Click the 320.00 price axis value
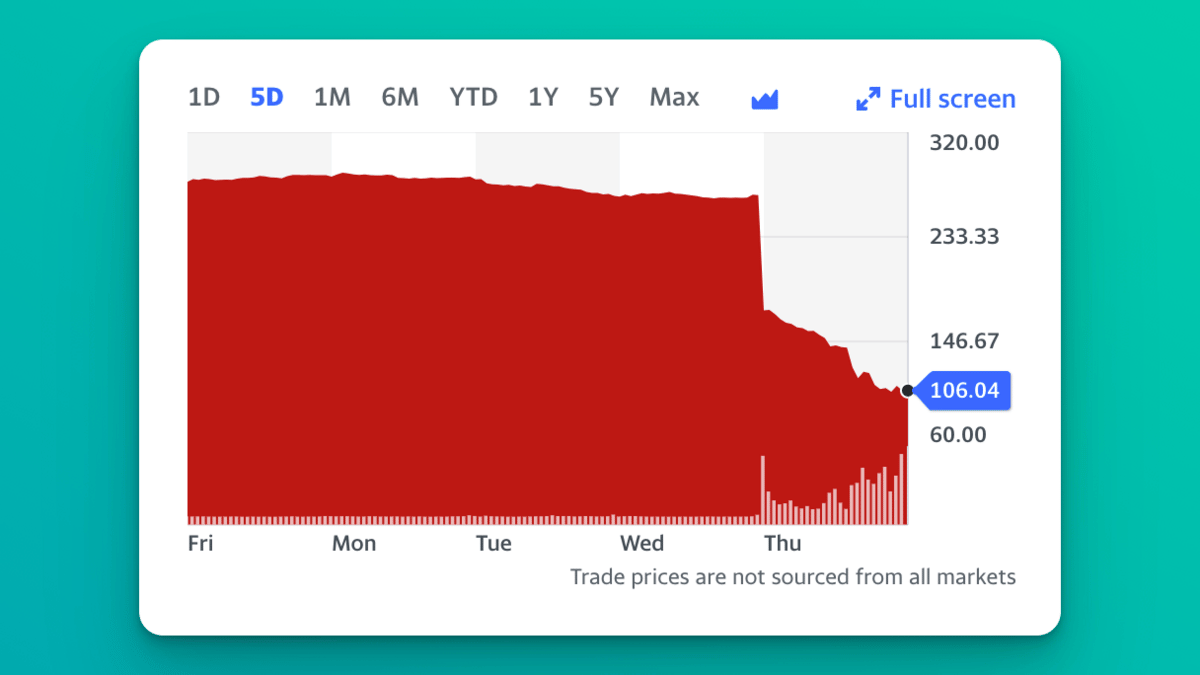Image resolution: width=1200 pixels, height=675 pixels. point(963,142)
